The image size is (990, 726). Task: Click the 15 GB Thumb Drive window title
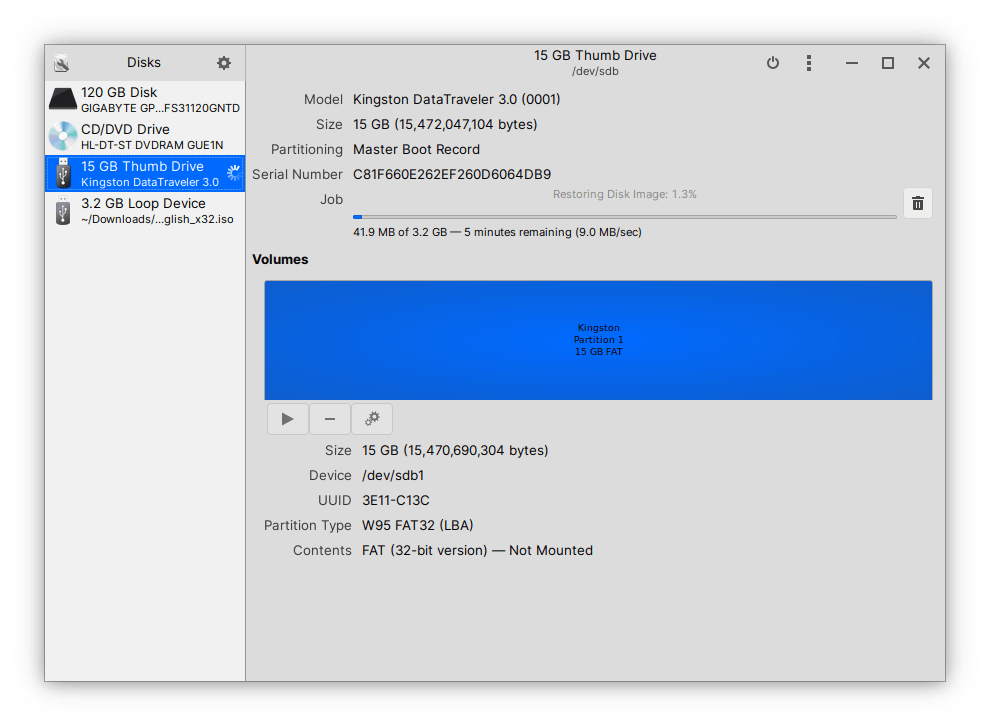(x=595, y=56)
